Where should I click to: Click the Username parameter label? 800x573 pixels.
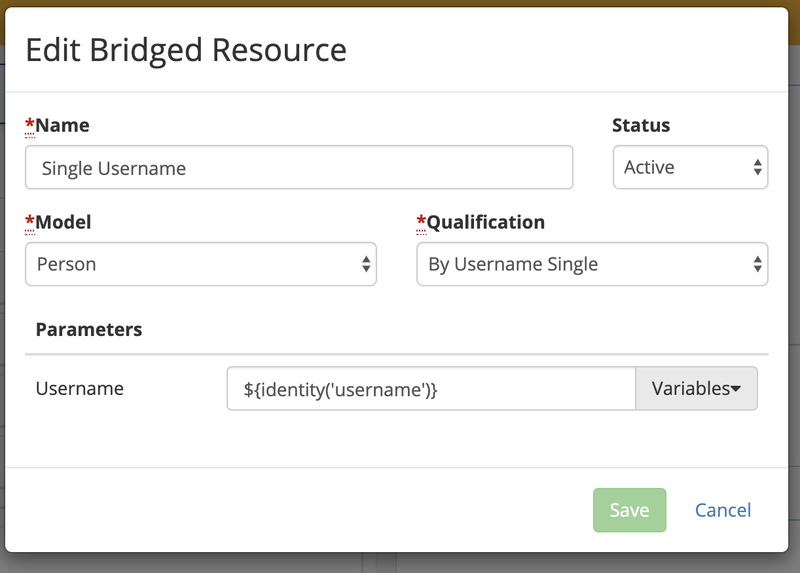(80, 389)
